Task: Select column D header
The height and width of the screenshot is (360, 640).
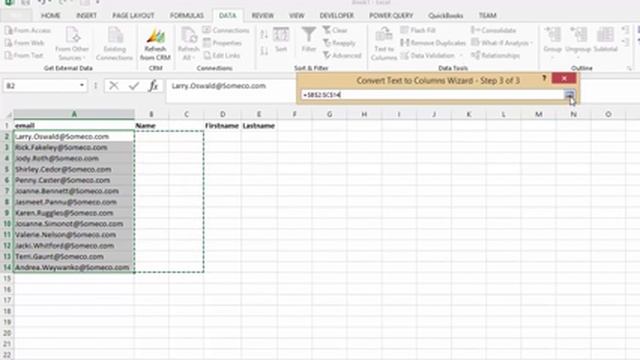Action: click(x=222, y=114)
